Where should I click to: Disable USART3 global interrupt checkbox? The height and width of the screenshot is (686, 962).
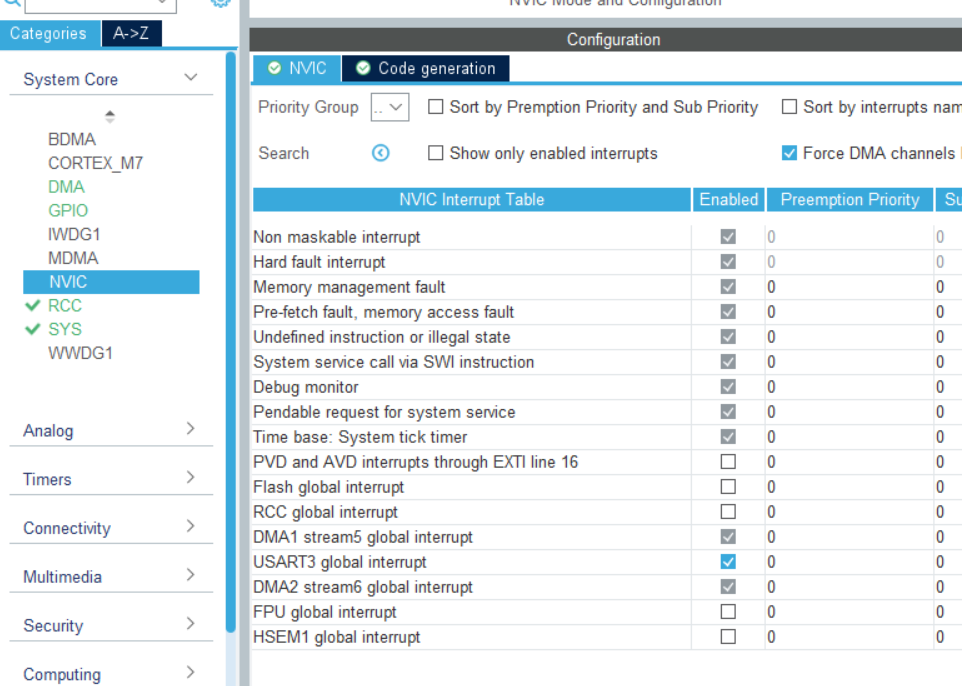pos(728,561)
